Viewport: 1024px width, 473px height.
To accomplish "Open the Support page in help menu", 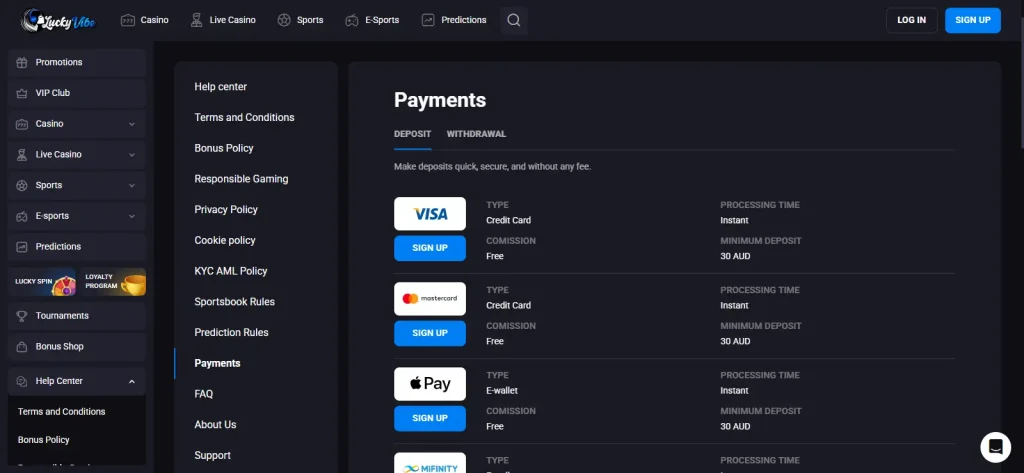I will (212, 455).
